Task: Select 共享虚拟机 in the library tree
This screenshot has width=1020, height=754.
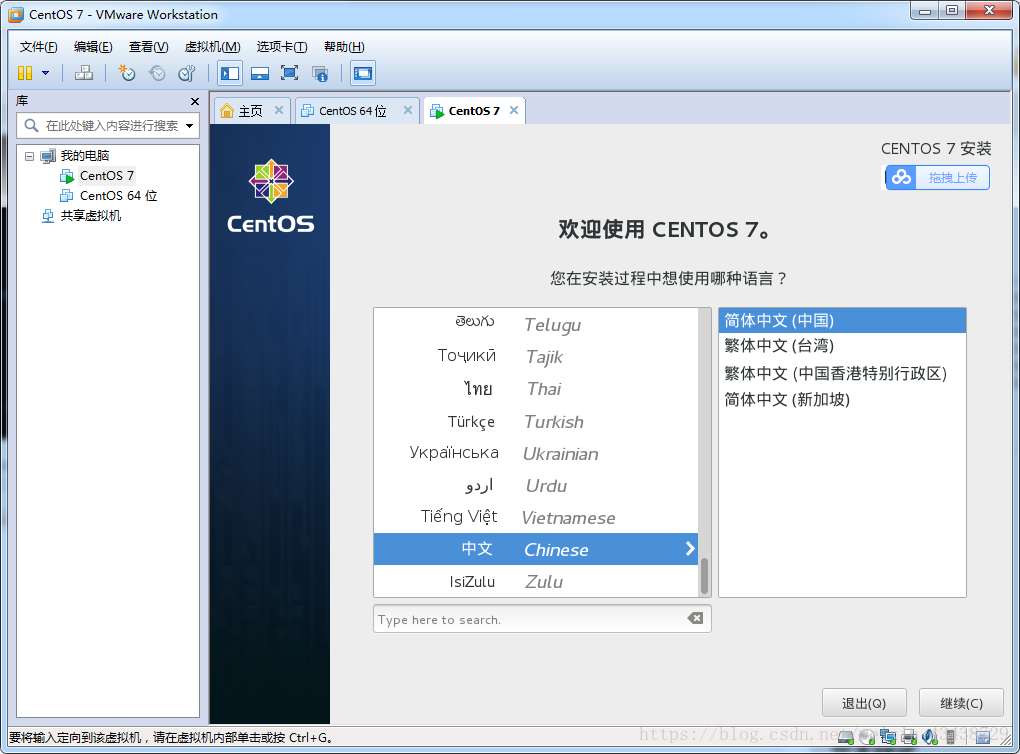Action: tap(90, 216)
